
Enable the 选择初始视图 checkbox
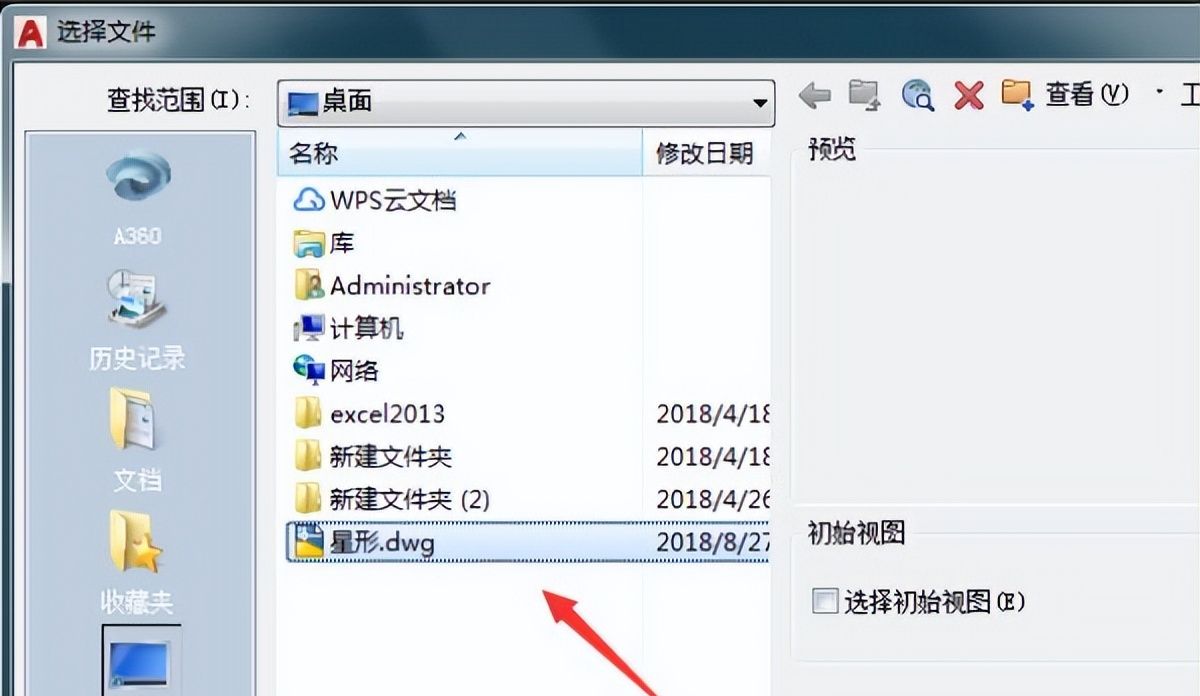825,601
